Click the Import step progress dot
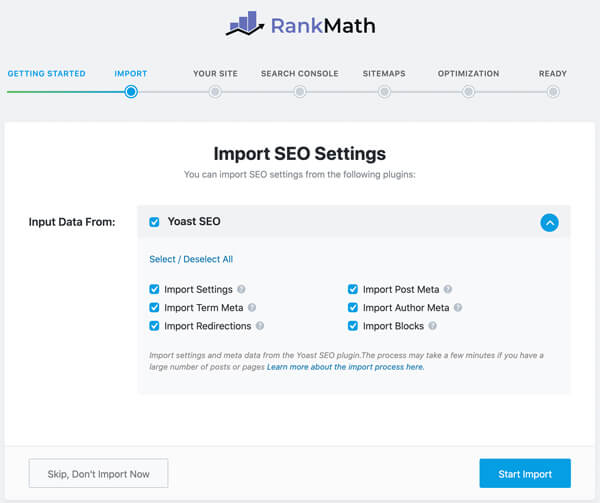The width and height of the screenshot is (600, 503). click(x=131, y=92)
